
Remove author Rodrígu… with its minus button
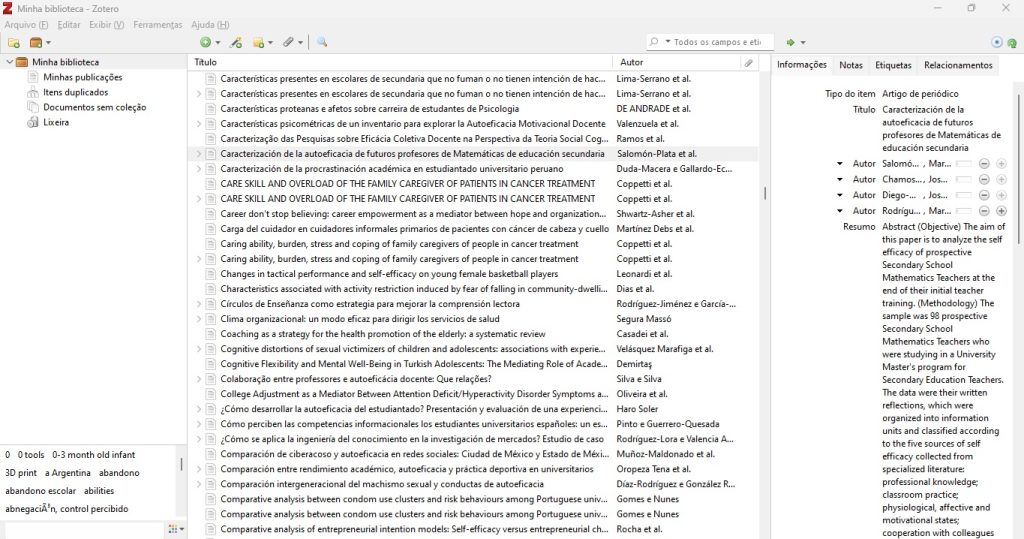(x=984, y=211)
